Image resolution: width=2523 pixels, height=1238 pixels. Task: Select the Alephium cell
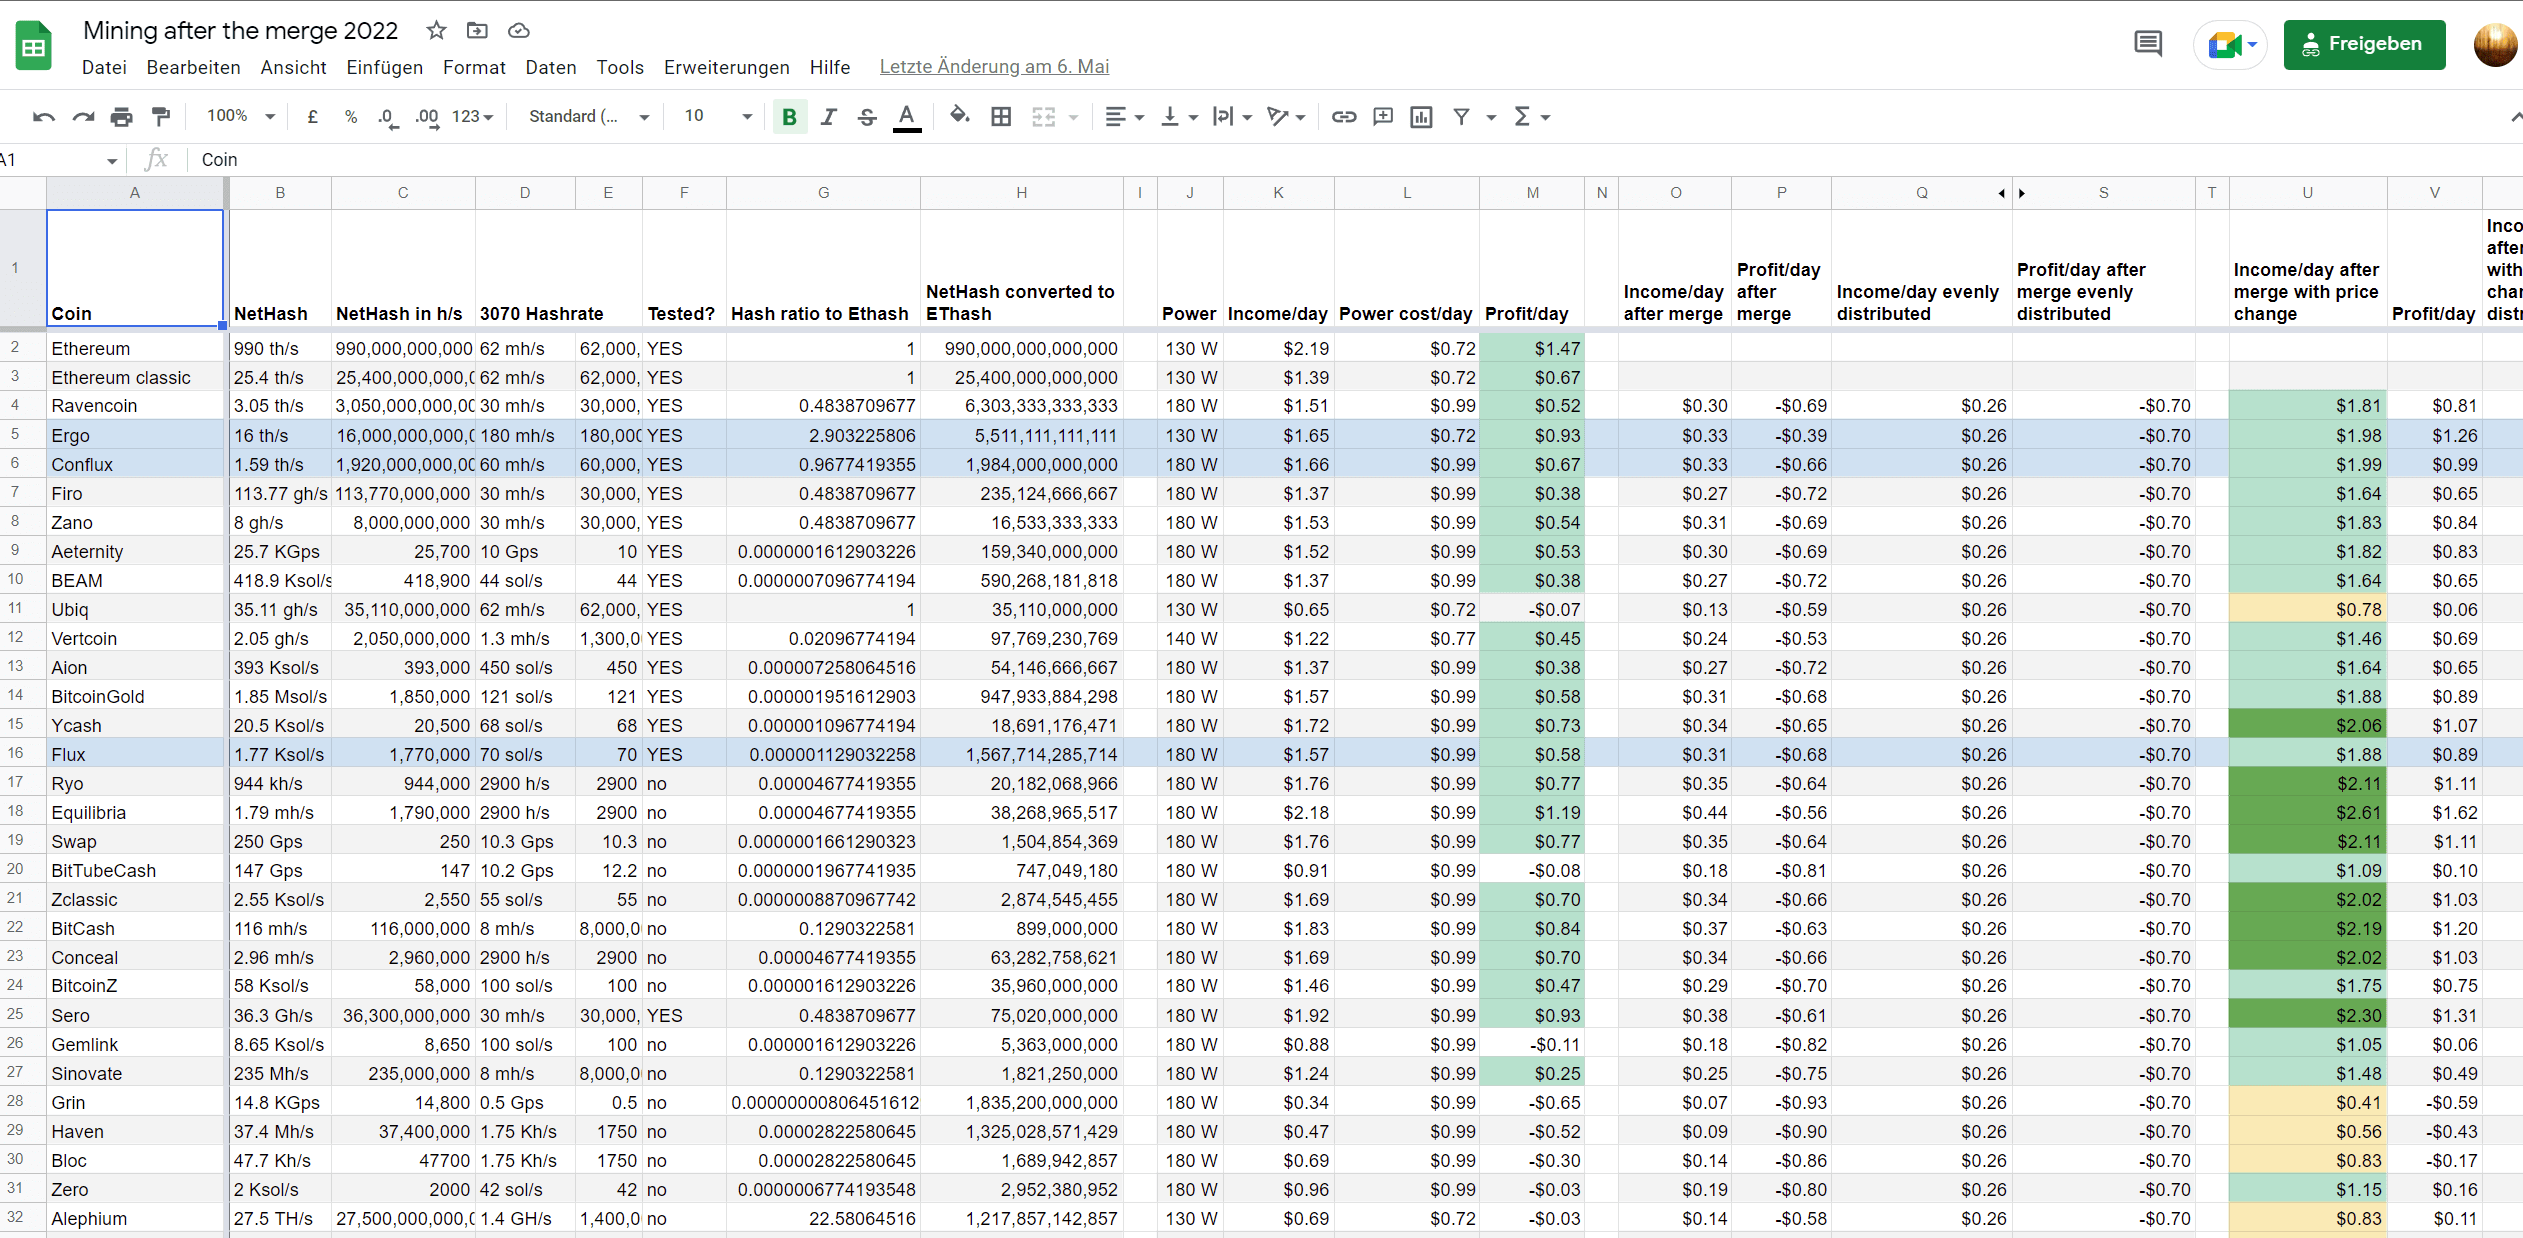(x=136, y=1219)
